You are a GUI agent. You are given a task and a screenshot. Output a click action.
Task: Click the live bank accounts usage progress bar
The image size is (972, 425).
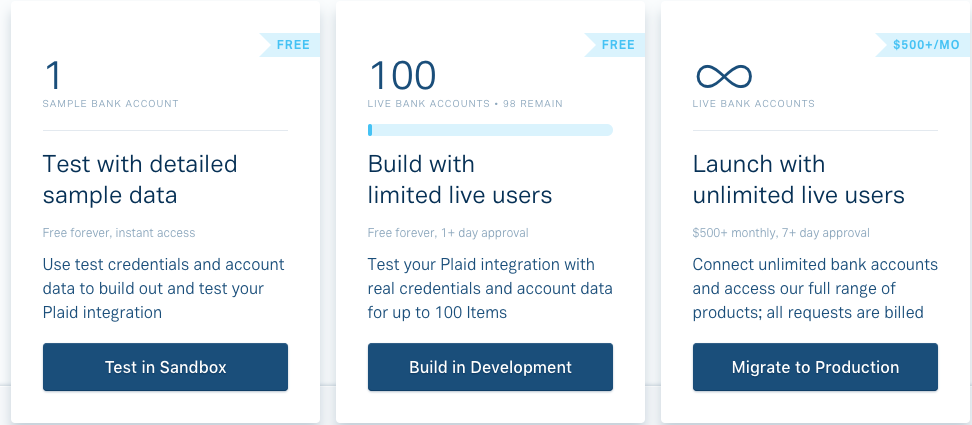pyautogui.click(x=490, y=130)
